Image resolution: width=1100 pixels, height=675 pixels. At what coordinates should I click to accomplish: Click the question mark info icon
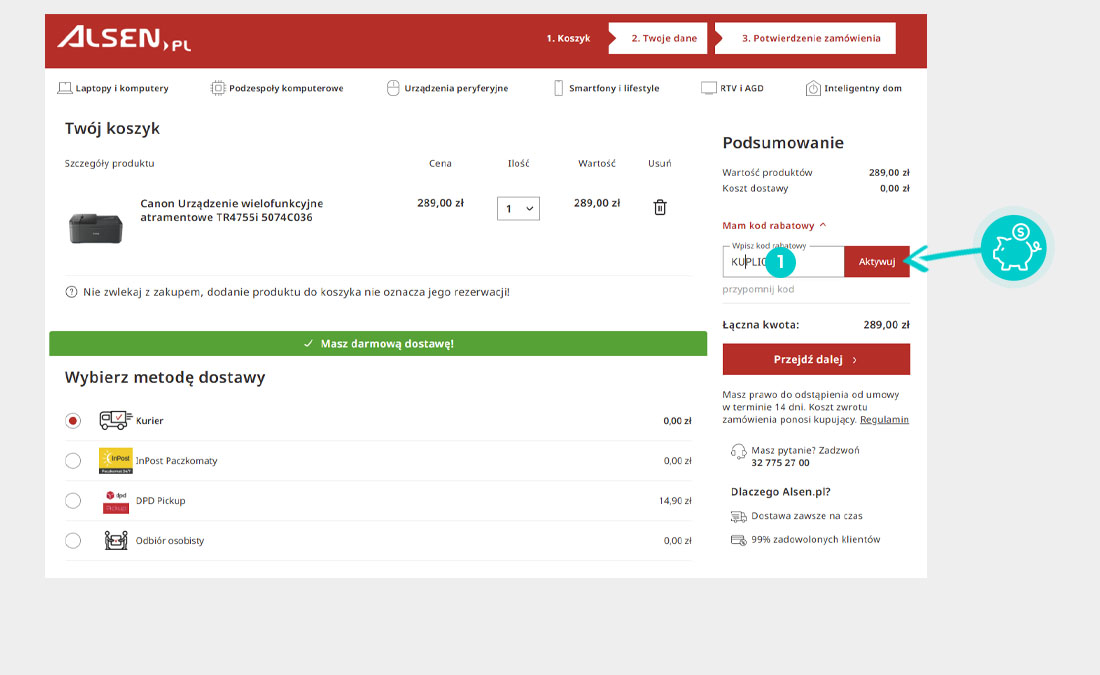[71, 292]
